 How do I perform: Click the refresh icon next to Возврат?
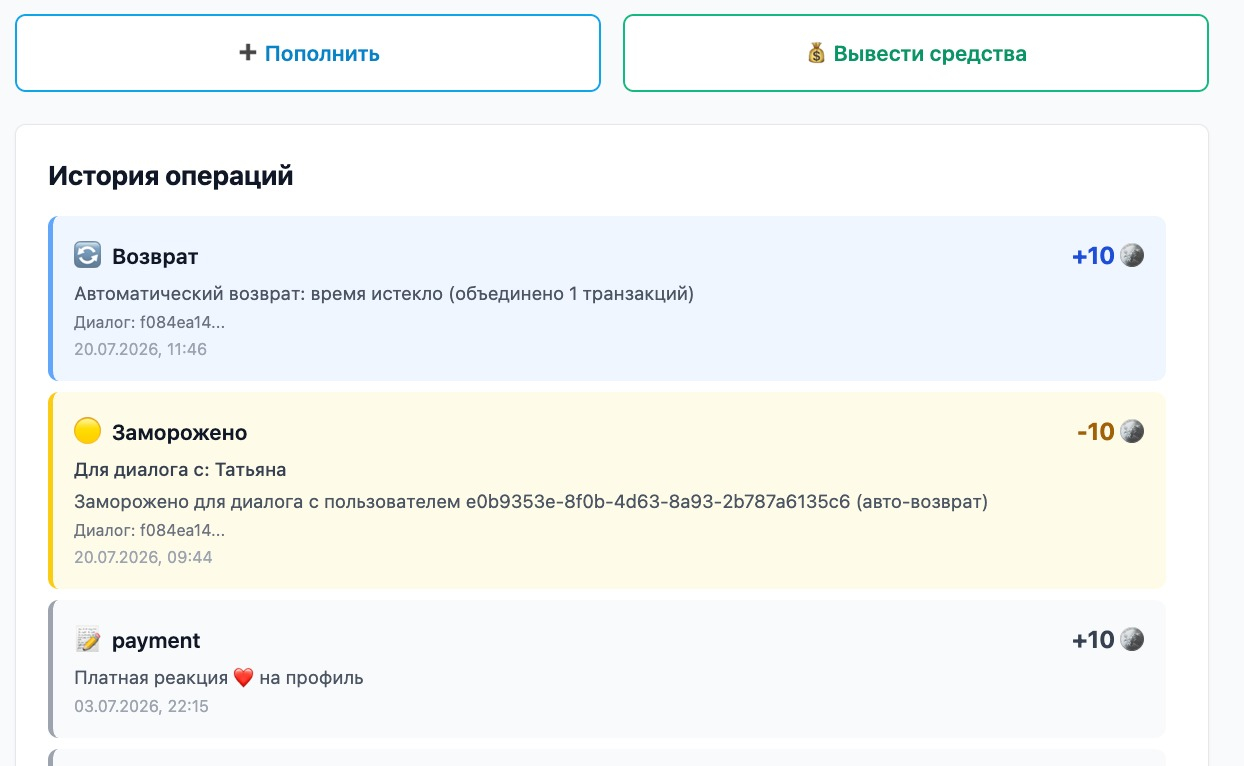pyautogui.click(x=88, y=256)
